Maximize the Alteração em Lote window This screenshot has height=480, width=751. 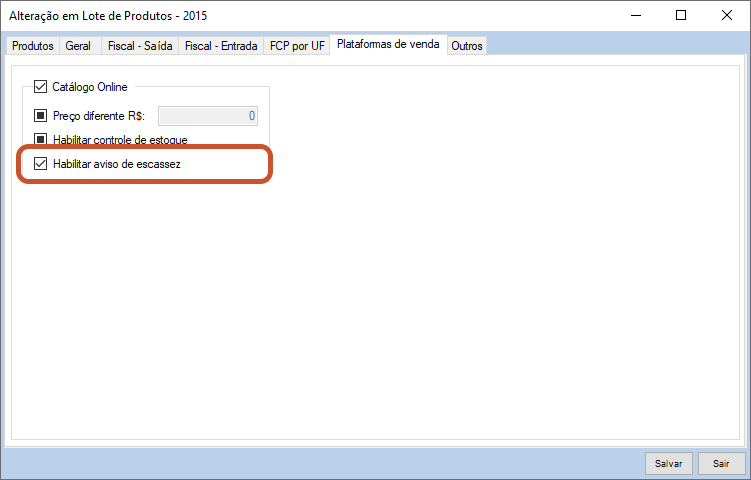[681, 16]
